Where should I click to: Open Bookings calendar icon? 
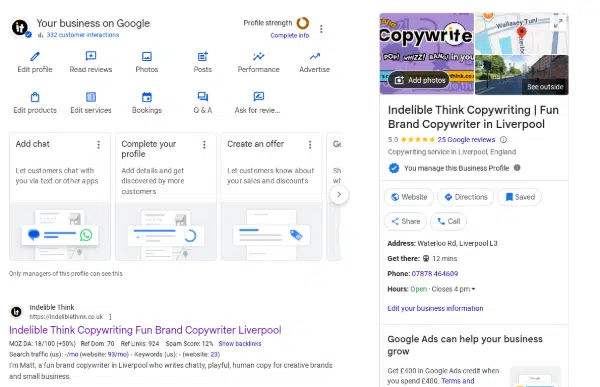[x=147, y=97]
